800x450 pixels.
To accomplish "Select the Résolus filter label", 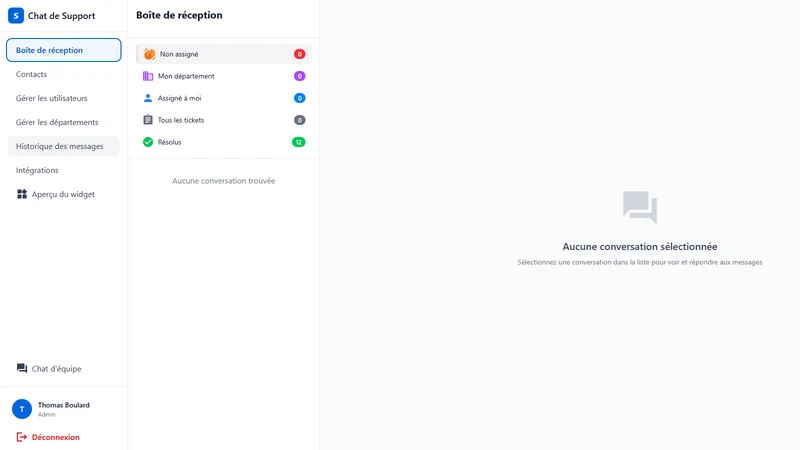I will coord(169,142).
